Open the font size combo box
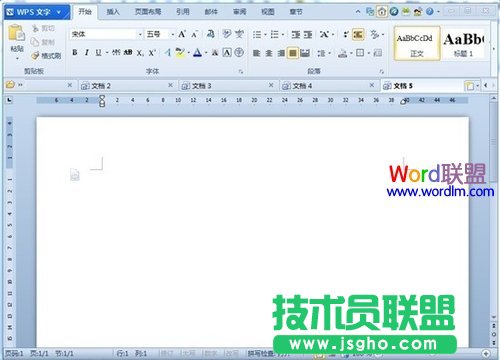The width and height of the screenshot is (500, 360). click(x=160, y=34)
